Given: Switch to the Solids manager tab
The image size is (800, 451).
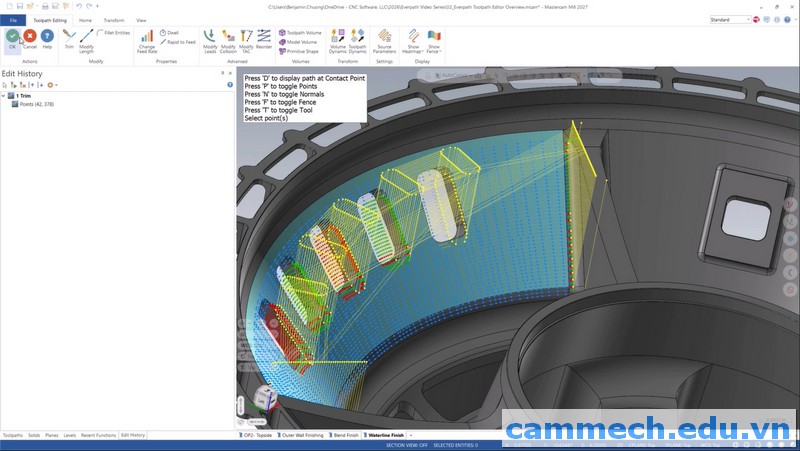Looking at the screenshot, I should coord(34,435).
